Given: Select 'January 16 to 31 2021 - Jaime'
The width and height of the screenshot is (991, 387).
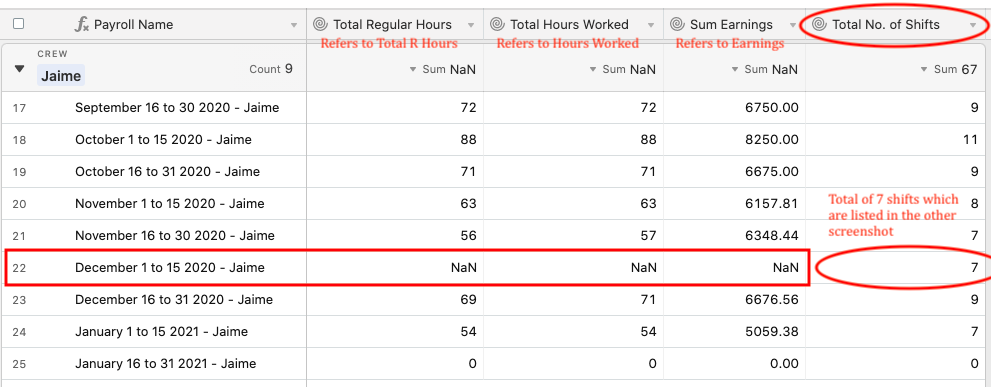Looking at the screenshot, I should pyautogui.click(x=166, y=364).
